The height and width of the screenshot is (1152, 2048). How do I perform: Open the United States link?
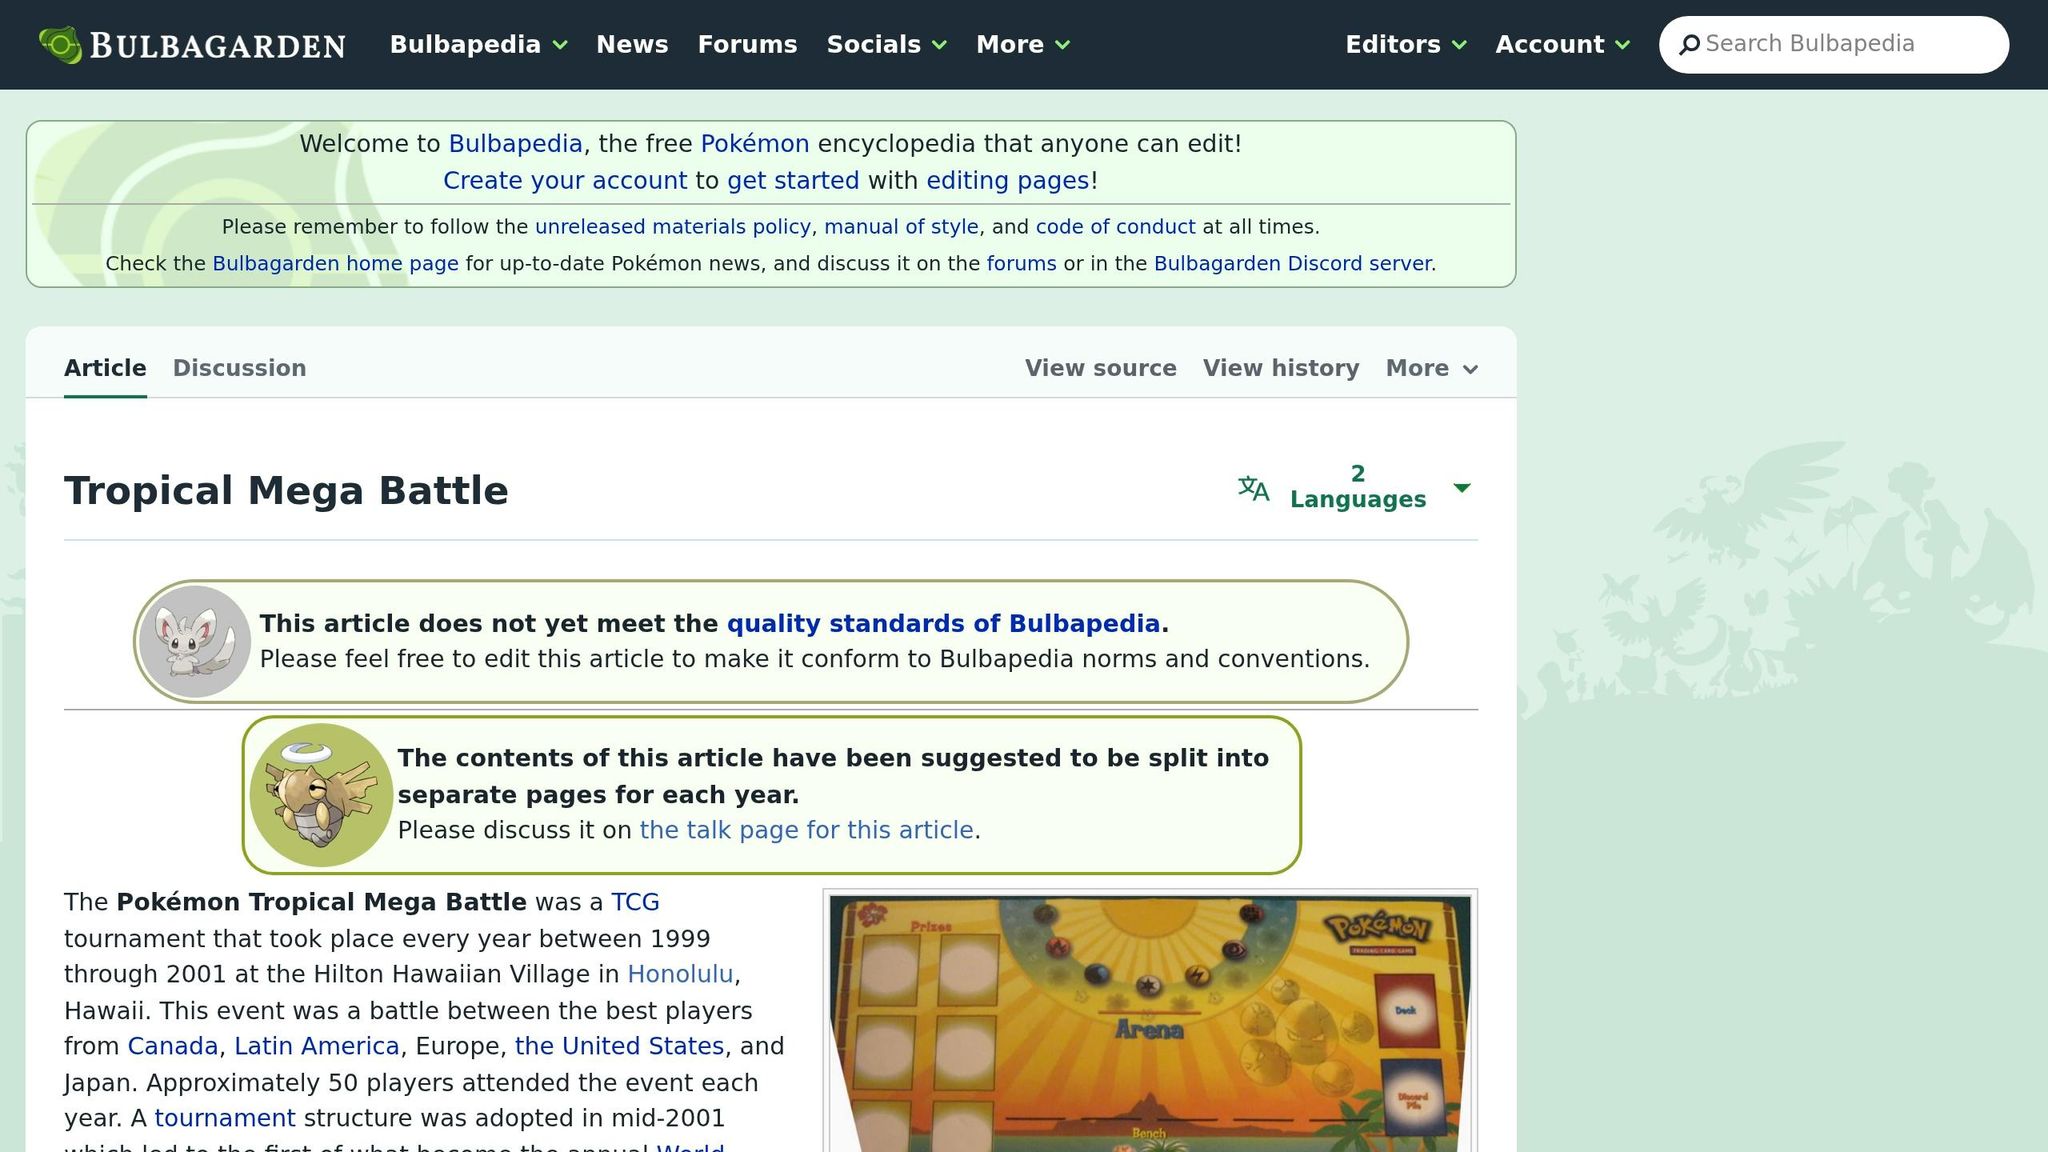[x=619, y=1047]
